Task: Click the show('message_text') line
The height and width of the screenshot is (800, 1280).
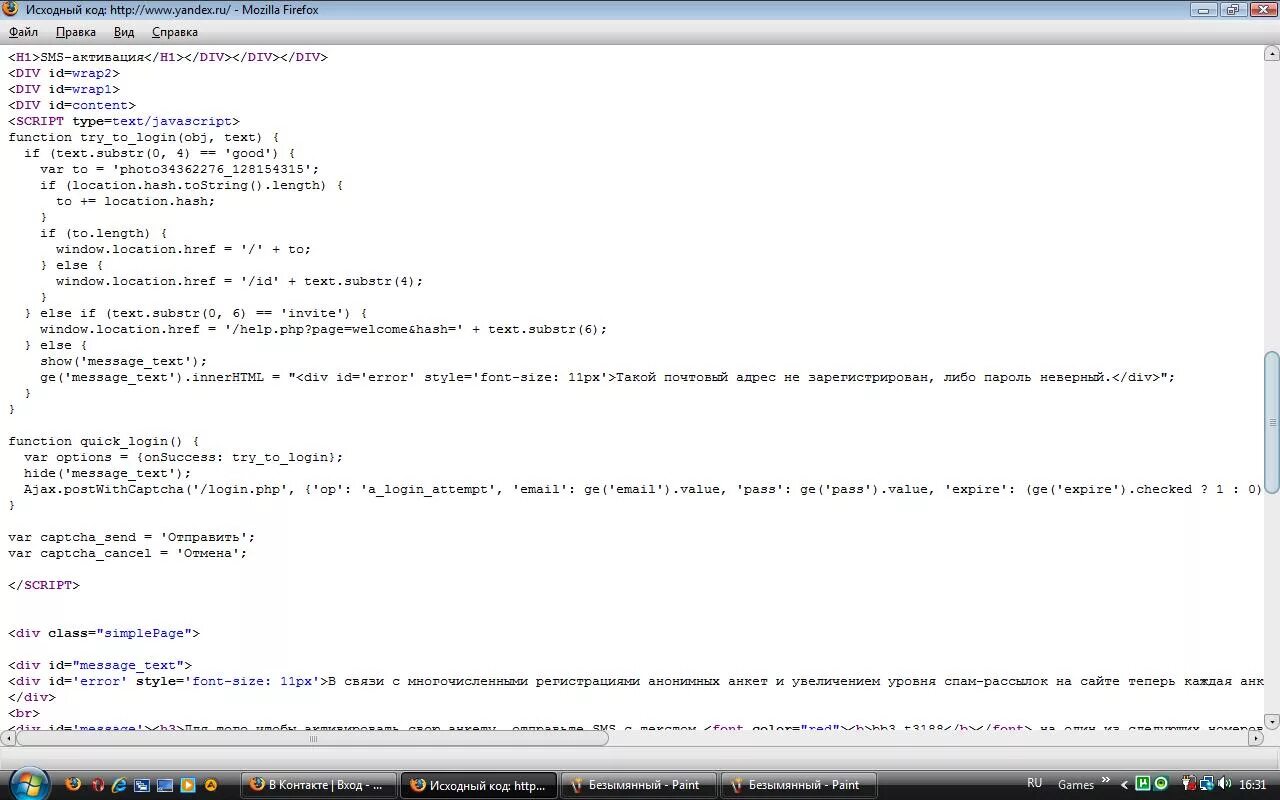Action: tap(124, 361)
